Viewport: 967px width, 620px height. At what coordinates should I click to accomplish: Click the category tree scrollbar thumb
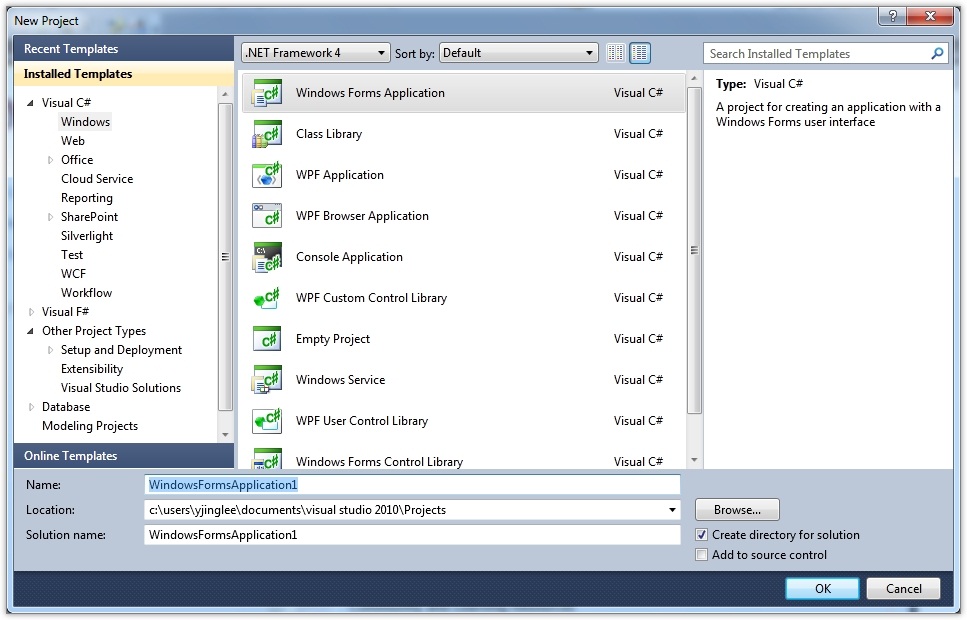pos(225,257)
